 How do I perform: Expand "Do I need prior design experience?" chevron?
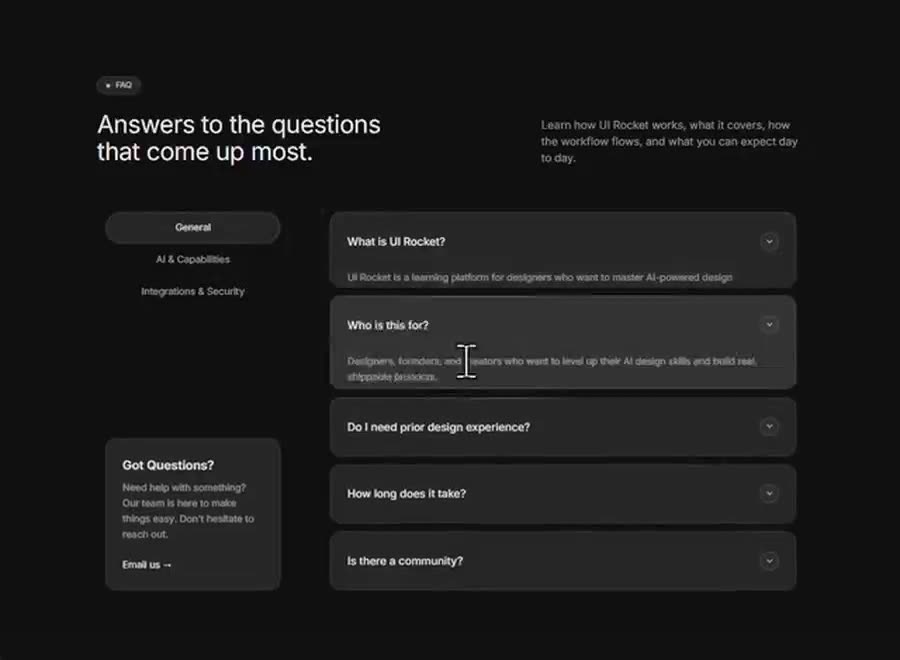click(769, 426)
